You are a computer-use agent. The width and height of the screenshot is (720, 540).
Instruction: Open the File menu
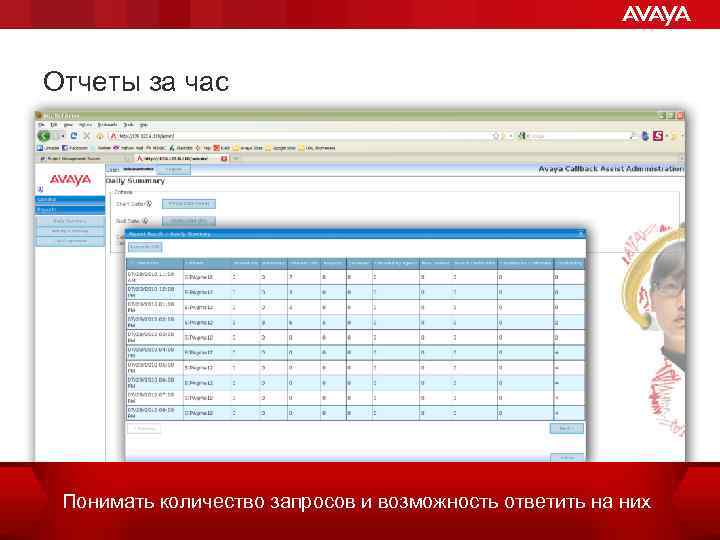coord(41,124)
